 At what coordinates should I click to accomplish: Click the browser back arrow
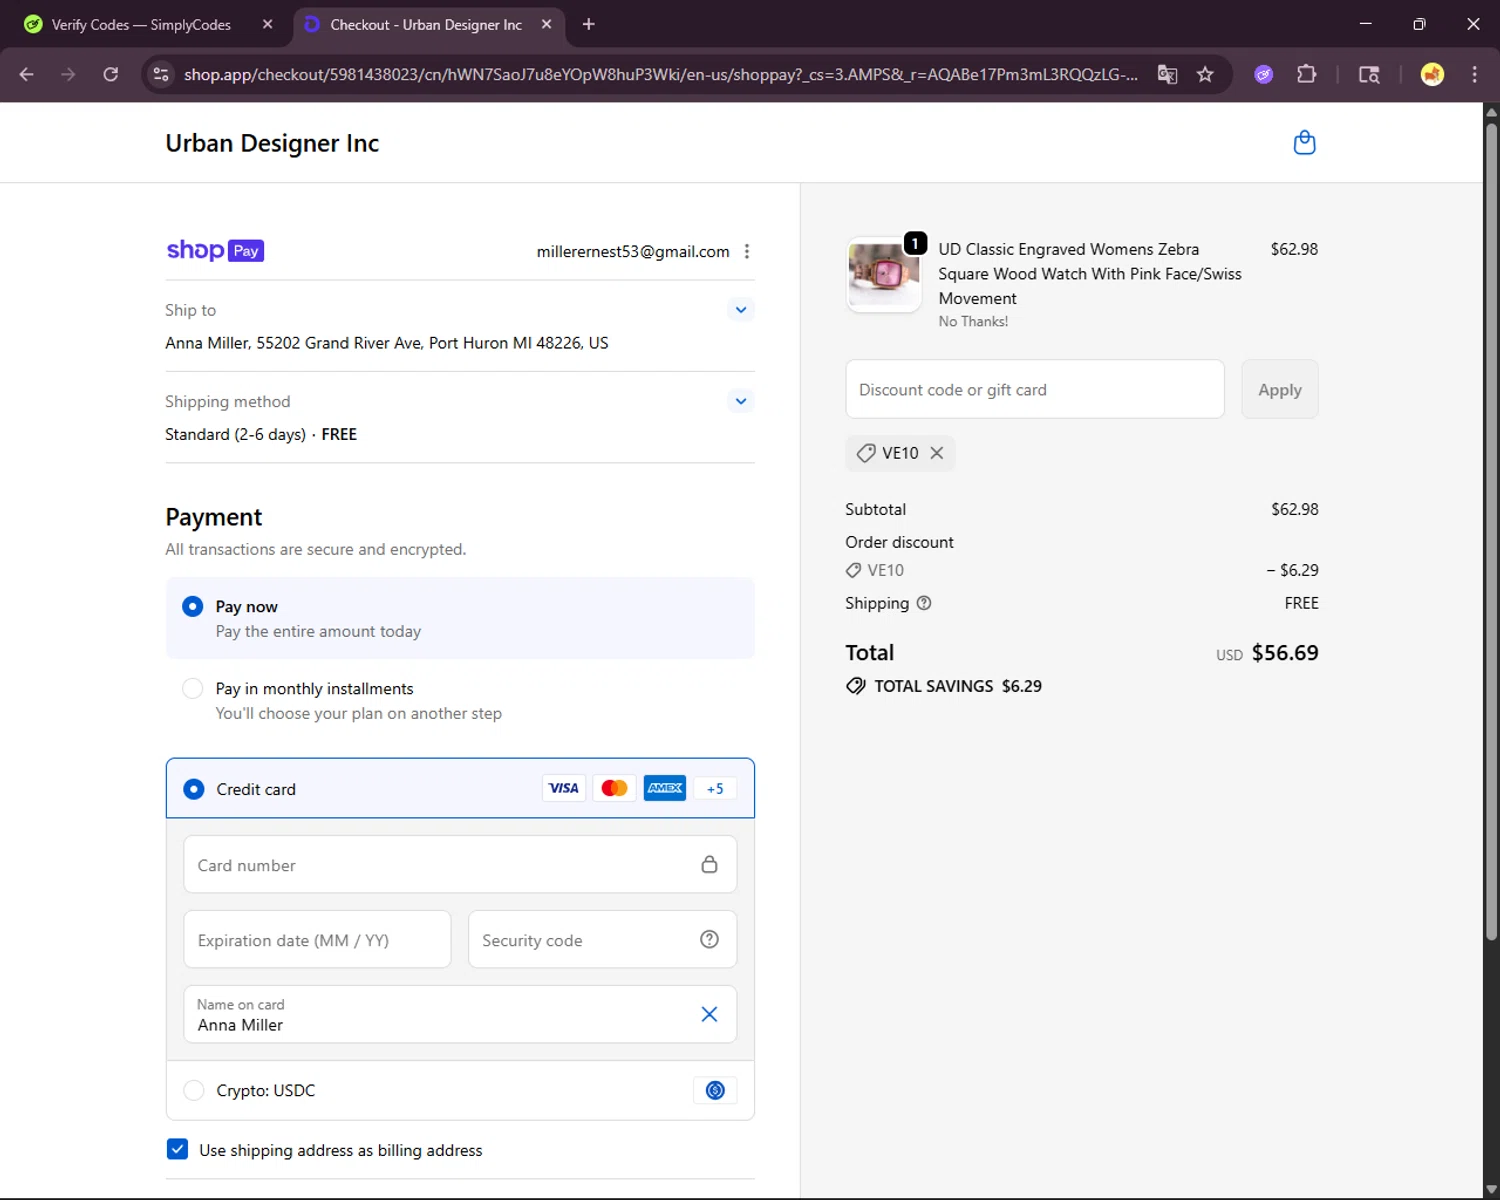[x=27, y=74]
